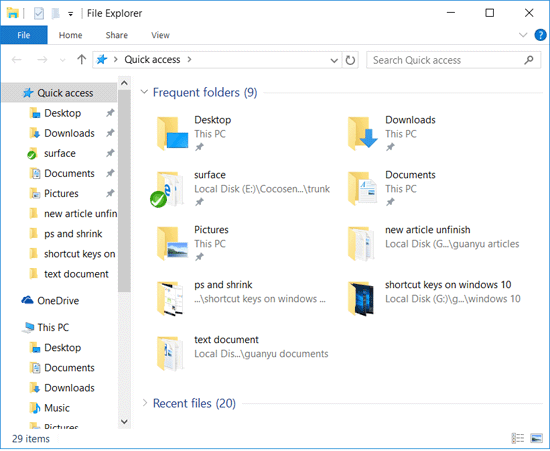Open the Home ribbon tab

pos(71,35)
